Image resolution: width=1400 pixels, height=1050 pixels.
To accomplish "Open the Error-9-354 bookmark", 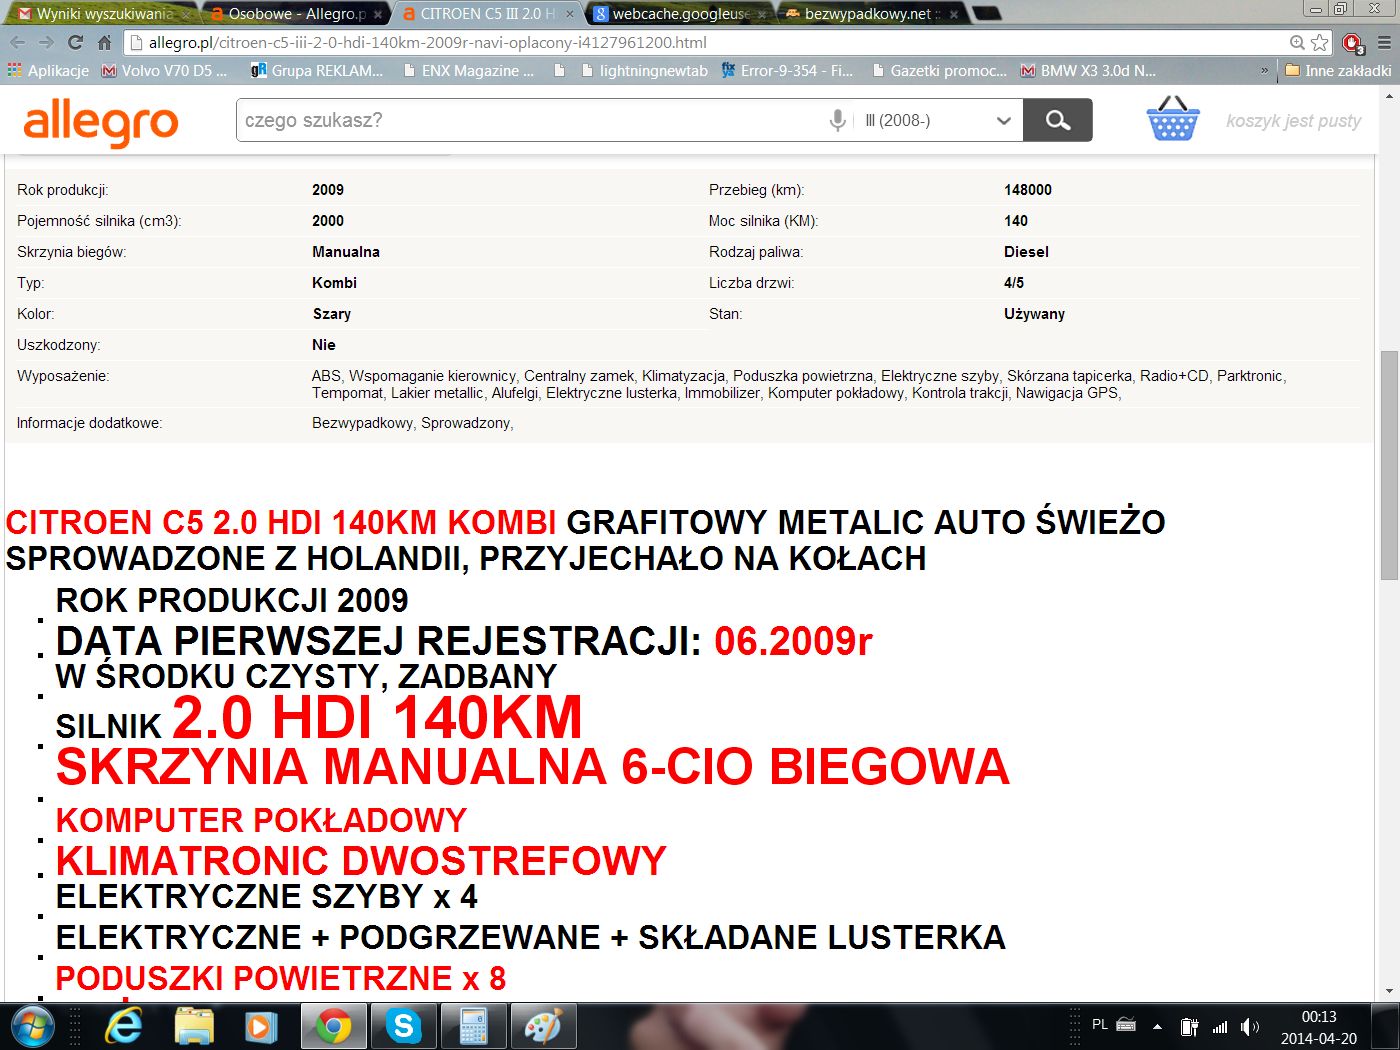I will pos(787,71).
